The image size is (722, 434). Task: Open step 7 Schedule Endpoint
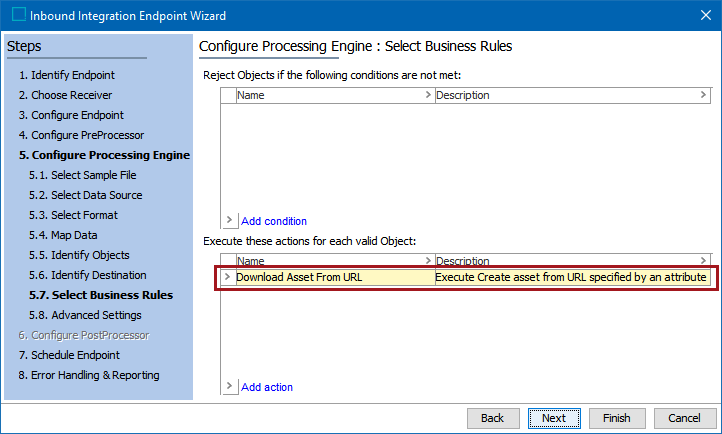pos(69,355)
